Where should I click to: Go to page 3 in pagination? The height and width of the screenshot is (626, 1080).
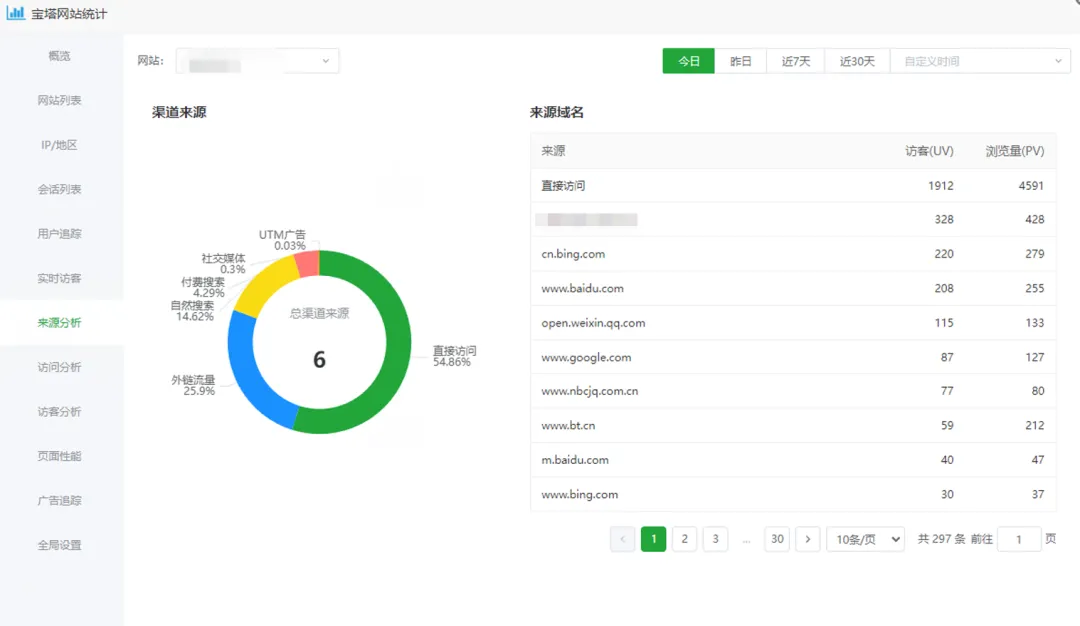coord(716,539)
